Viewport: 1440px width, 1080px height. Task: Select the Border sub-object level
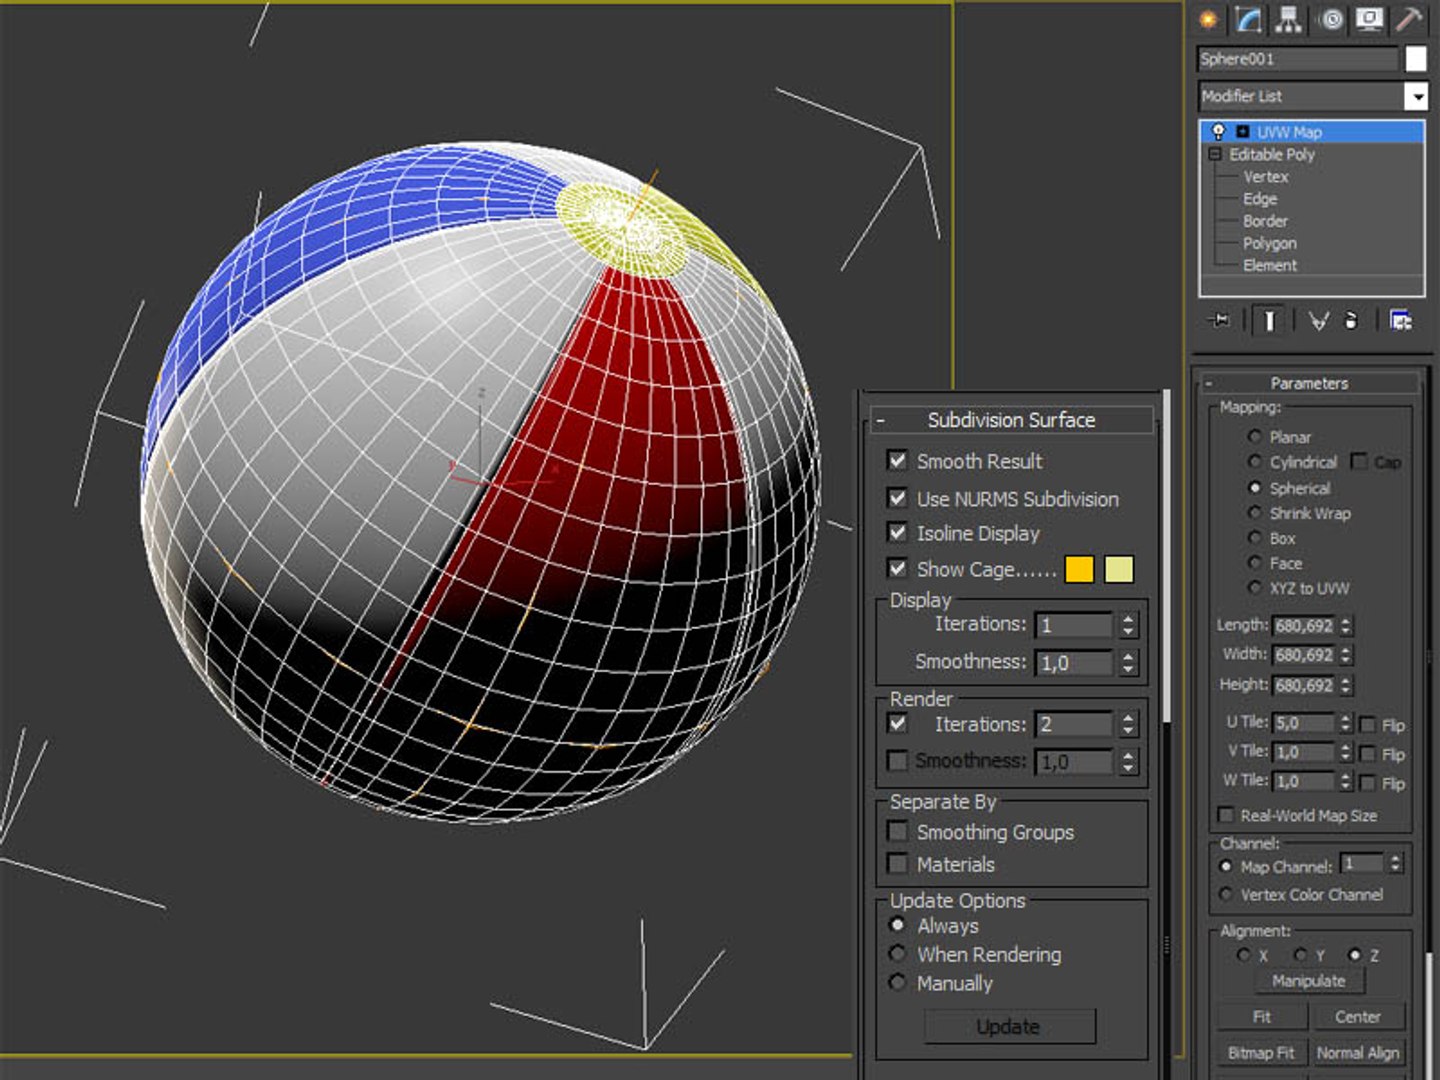click(1265, 221)
